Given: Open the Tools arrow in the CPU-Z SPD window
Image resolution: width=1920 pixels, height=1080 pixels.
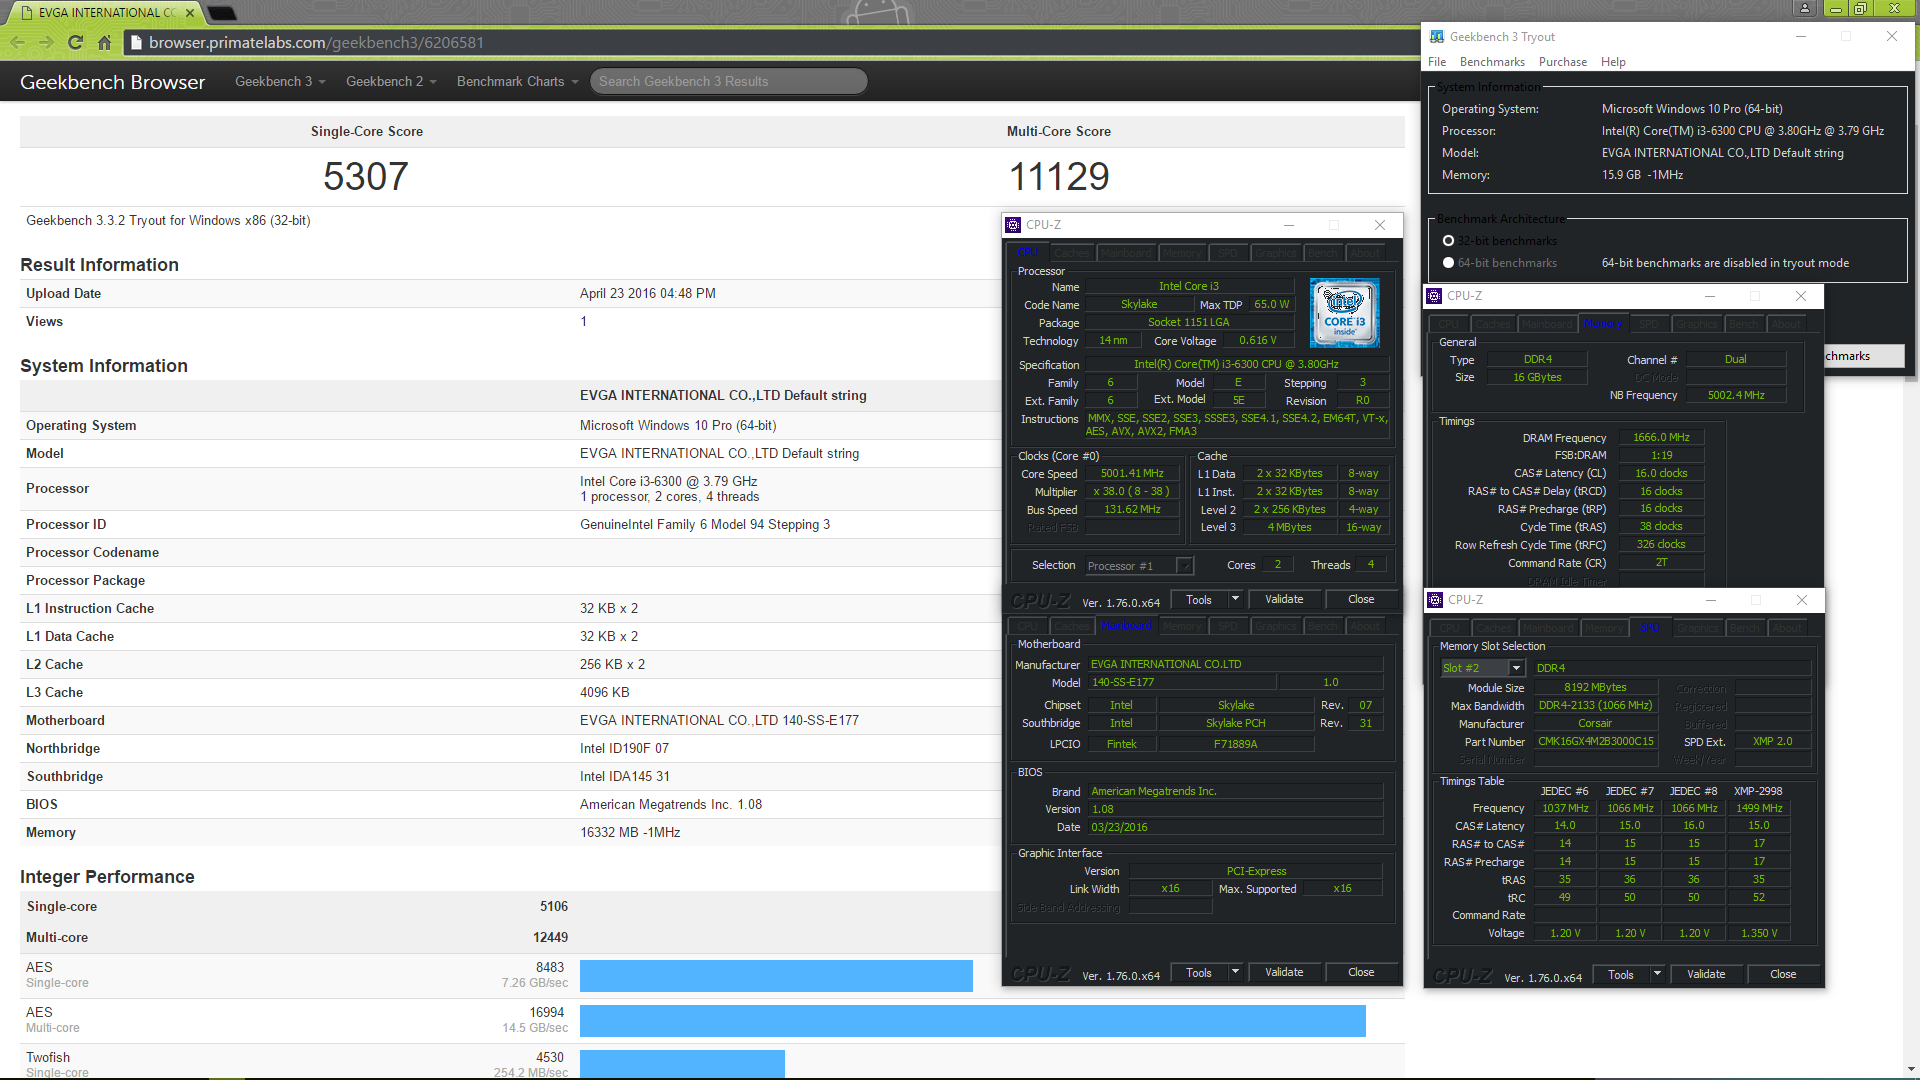Looking at the screenshot, I should click(1657, 974).
